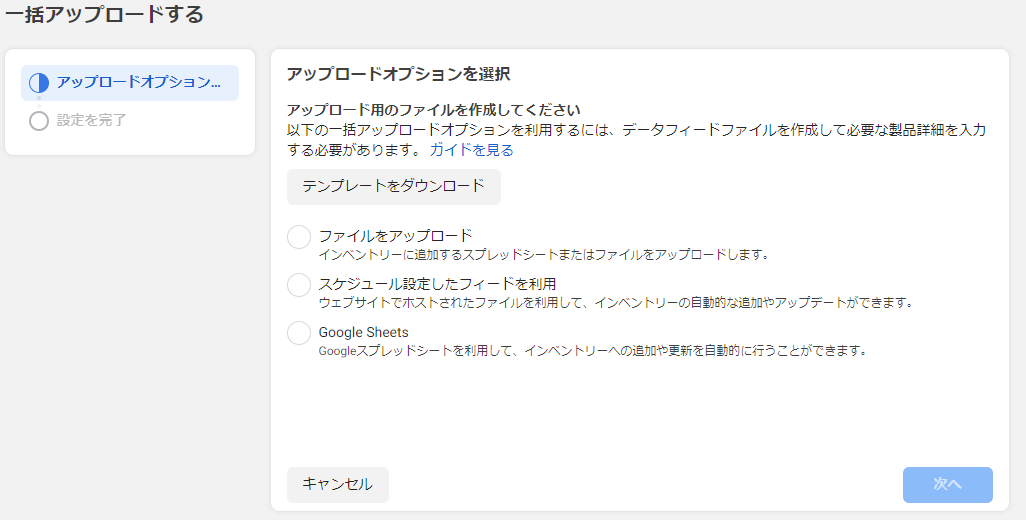Click the スケジュール設定したフィードを利用 option title
The width and height of the screenshot is (1026, 520).
(x=437, y=284)
